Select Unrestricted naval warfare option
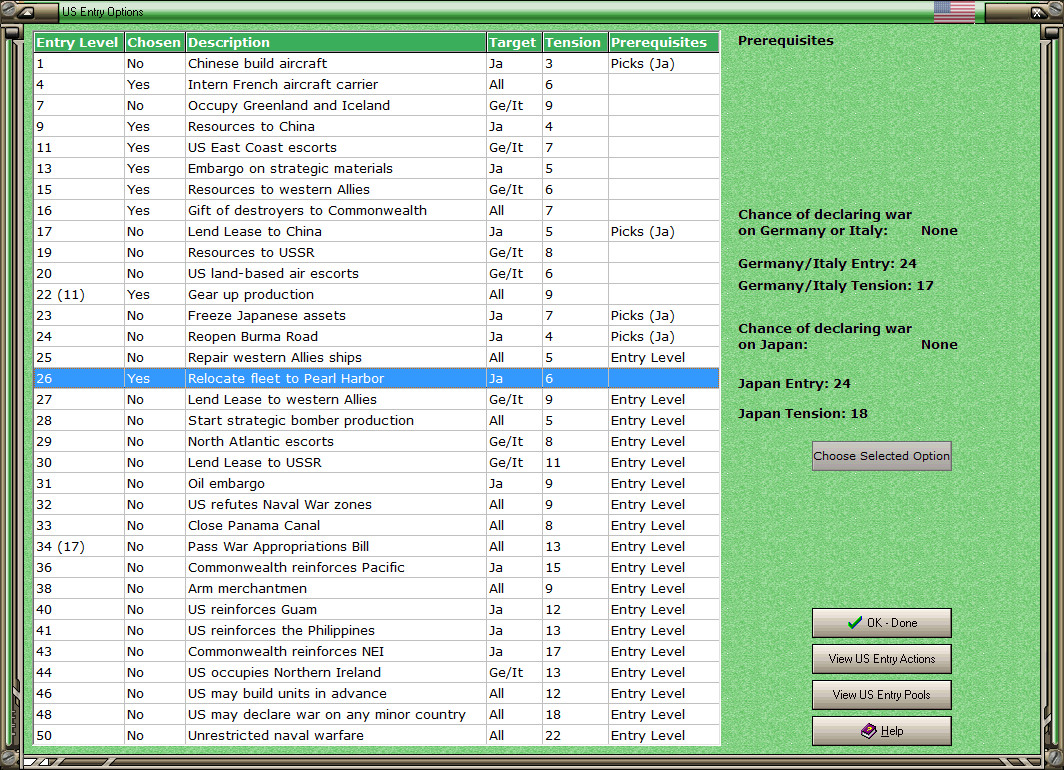Viewport: 1064px width, 770px height. coord(377,735)
